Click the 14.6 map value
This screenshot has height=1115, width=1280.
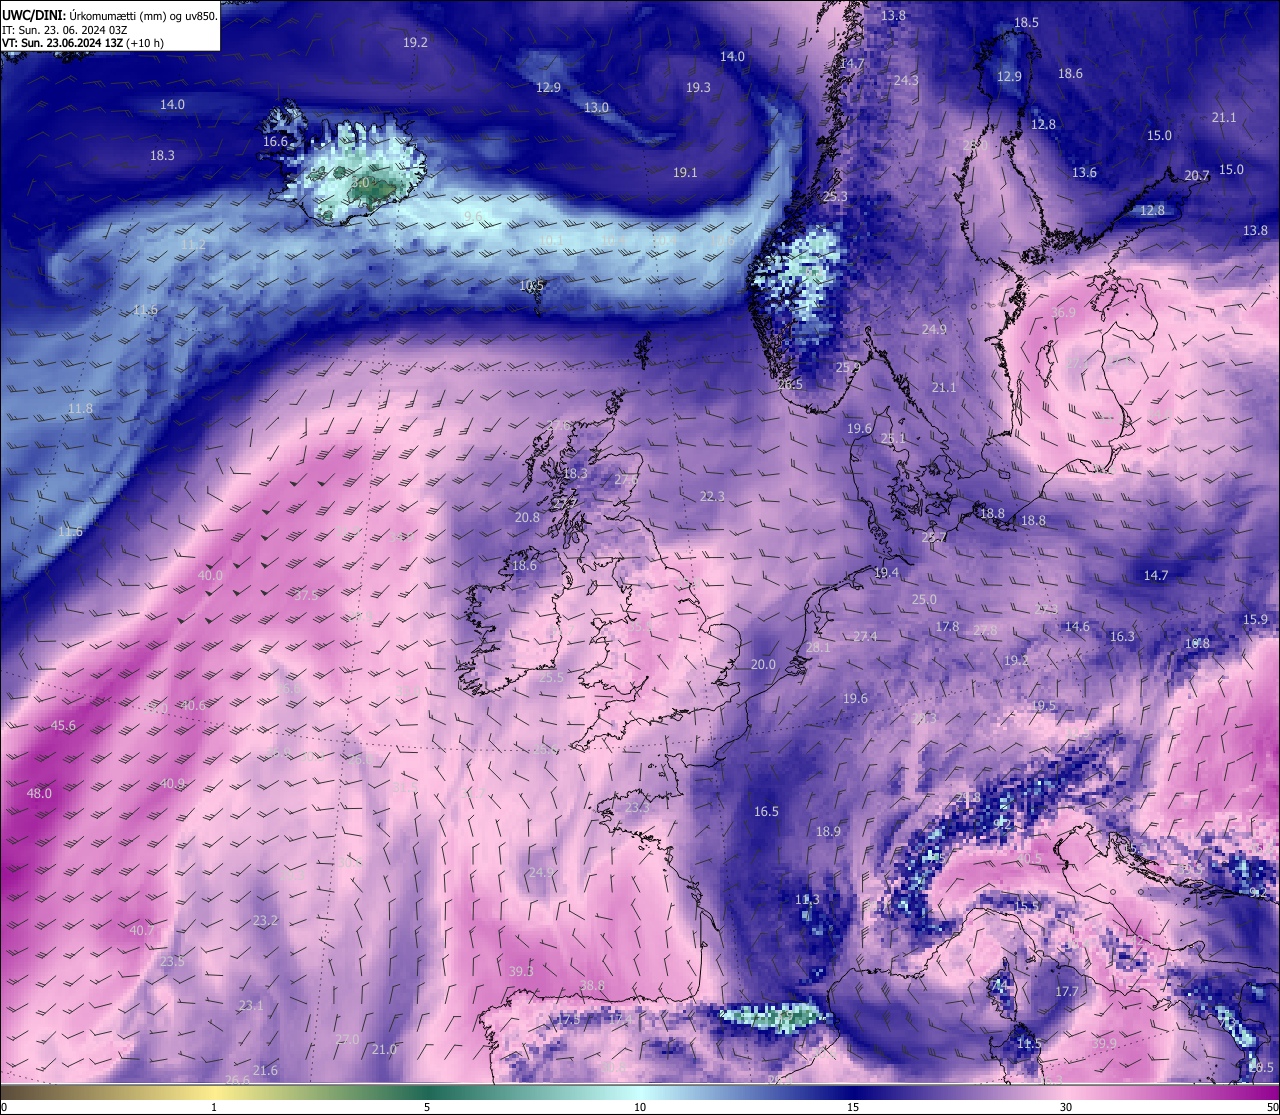1077,626
